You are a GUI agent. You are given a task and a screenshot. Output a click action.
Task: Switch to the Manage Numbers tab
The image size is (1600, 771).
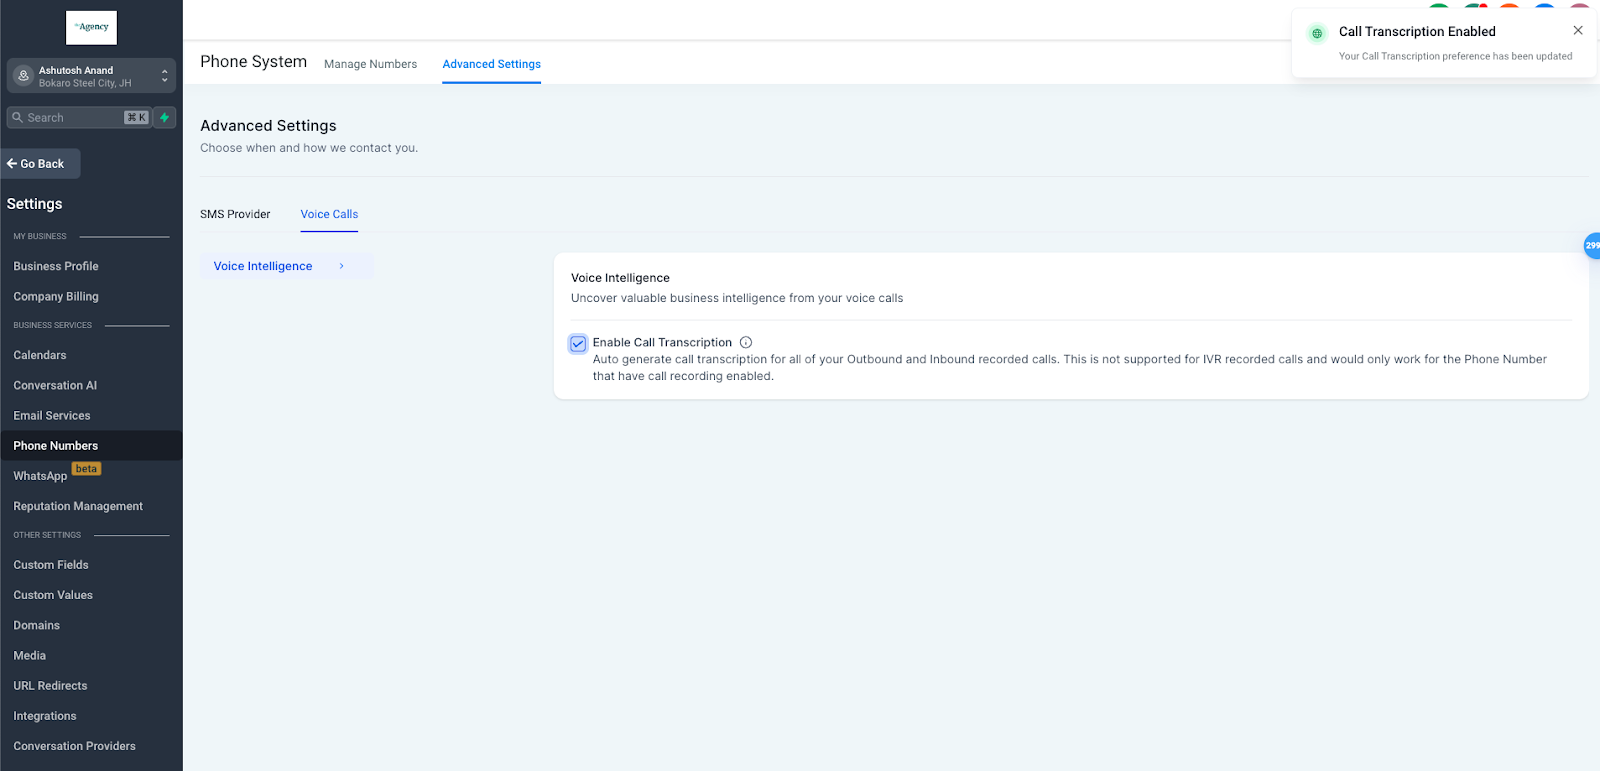[371, 64]
